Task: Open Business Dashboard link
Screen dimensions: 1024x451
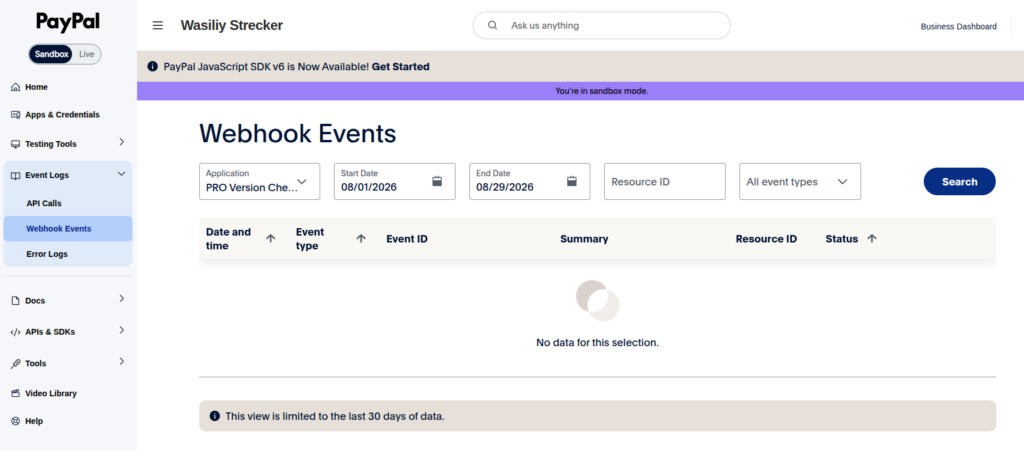Action: click(x=959, y=26)
